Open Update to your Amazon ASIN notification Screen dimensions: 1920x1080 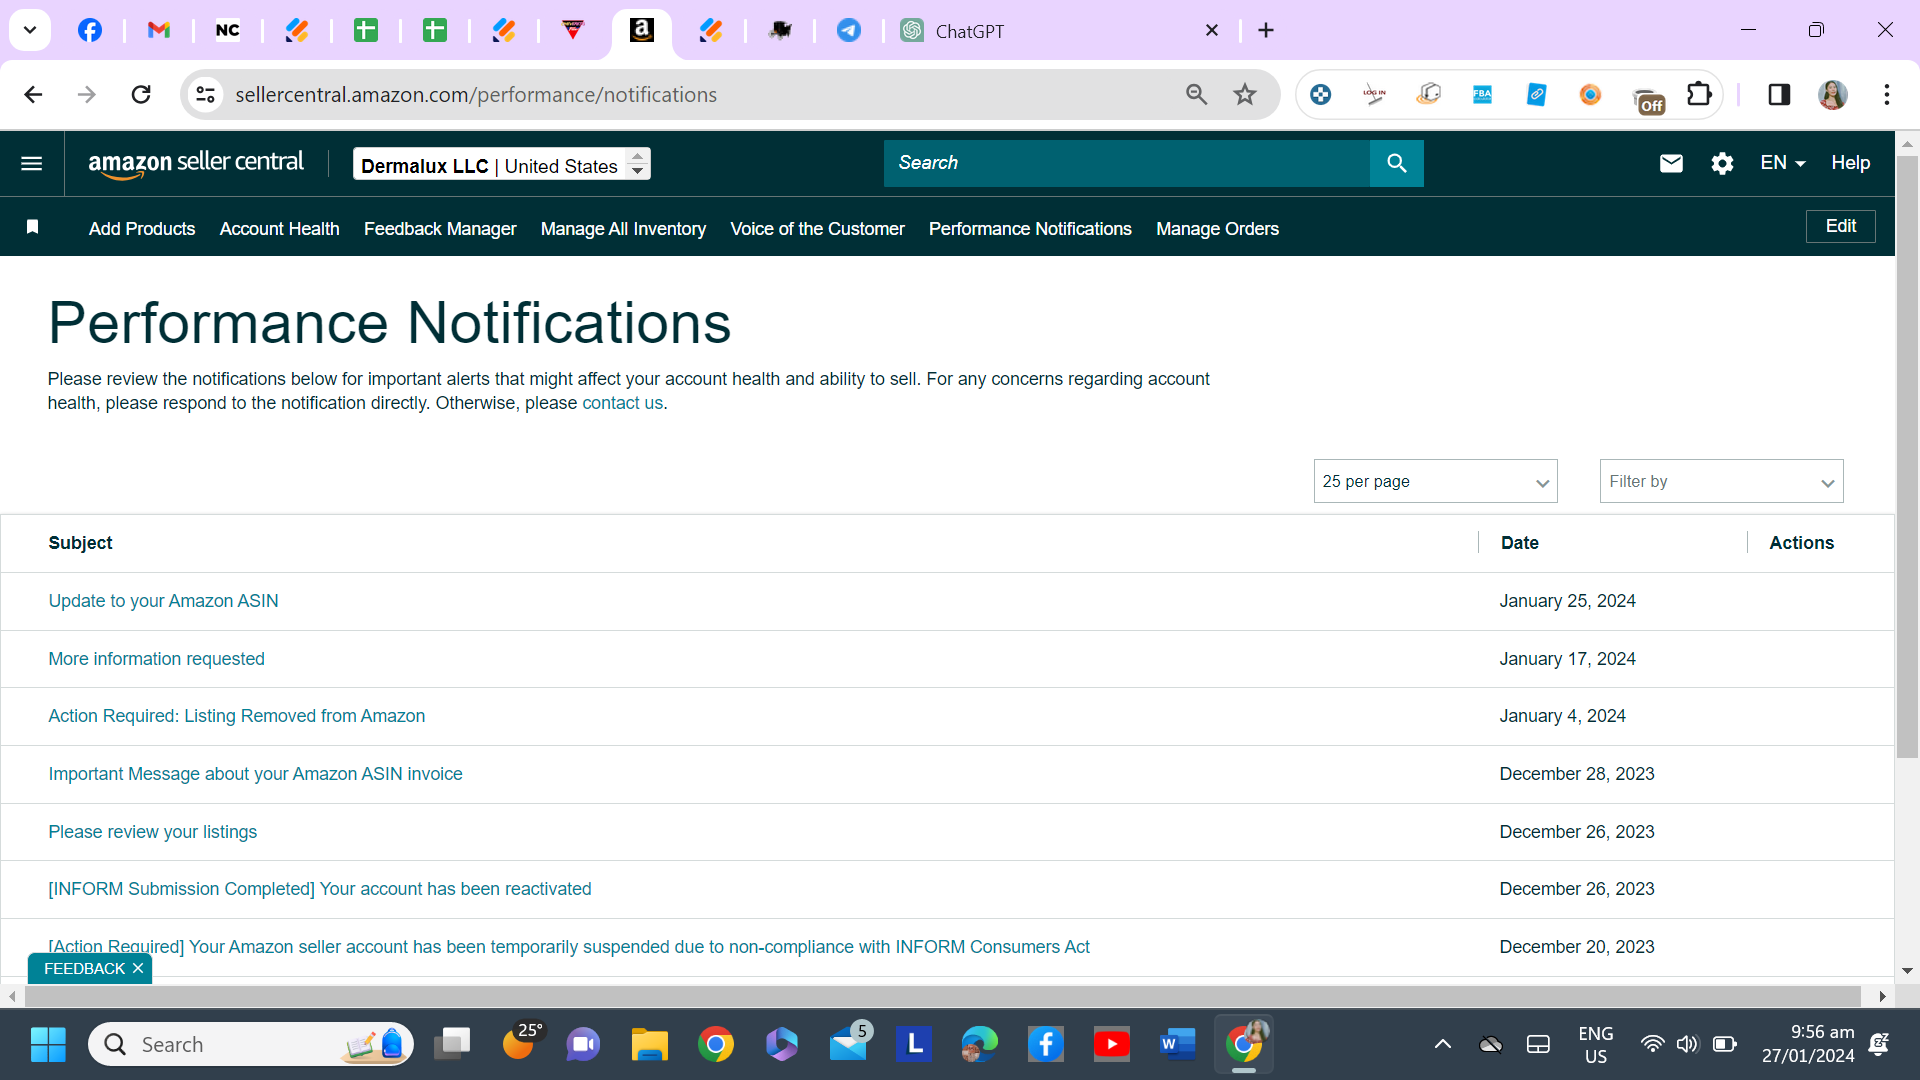tap(164, 601)
